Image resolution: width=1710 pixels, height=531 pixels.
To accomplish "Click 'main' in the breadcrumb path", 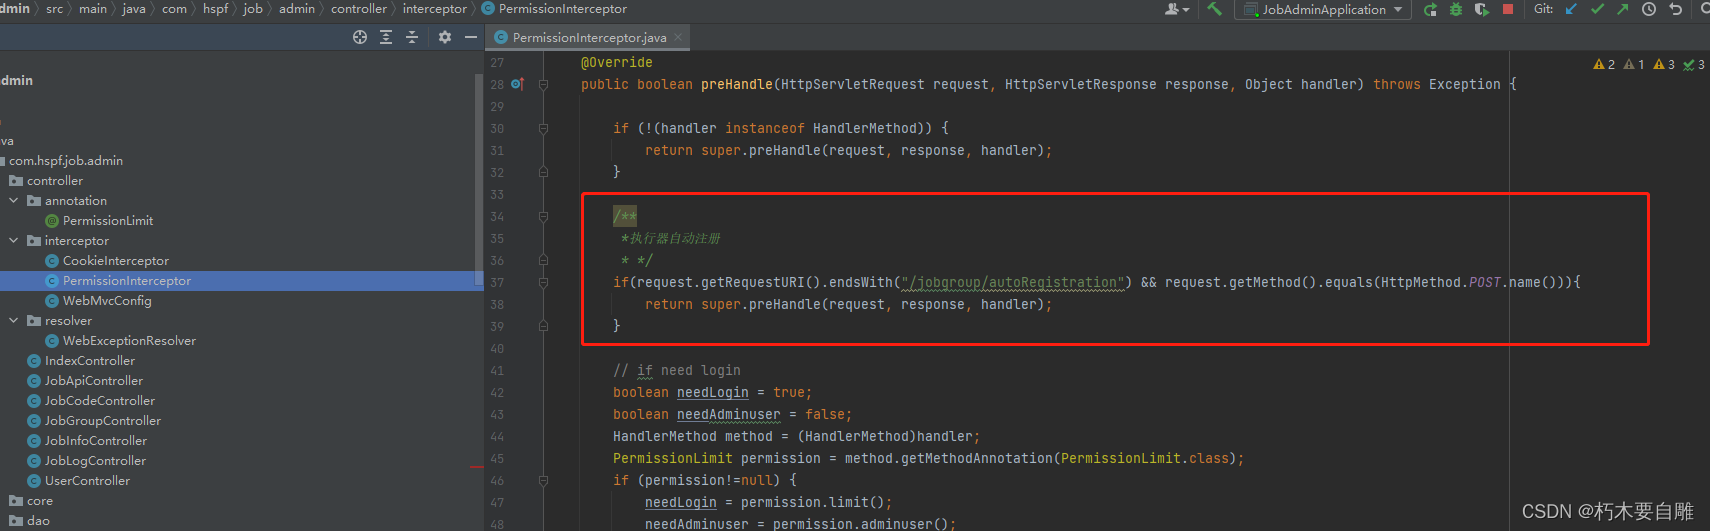I will [93, 9].
